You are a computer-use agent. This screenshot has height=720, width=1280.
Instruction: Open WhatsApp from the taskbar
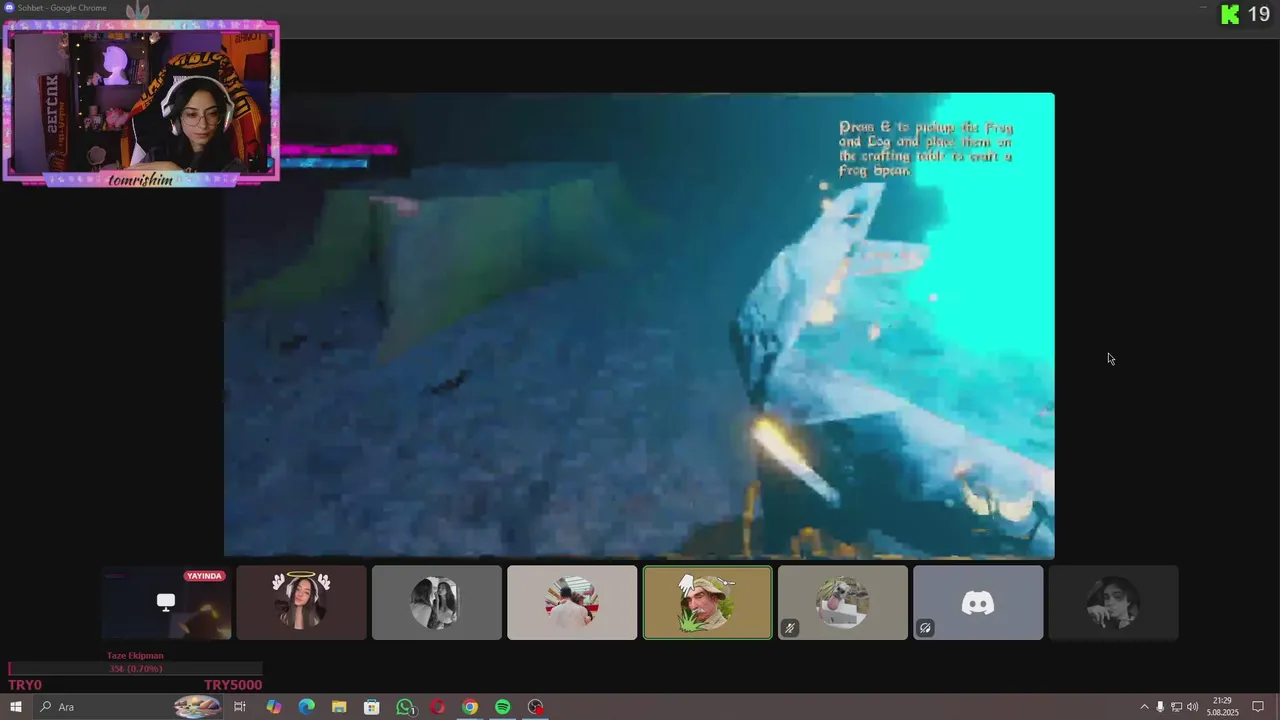point(405,707)
